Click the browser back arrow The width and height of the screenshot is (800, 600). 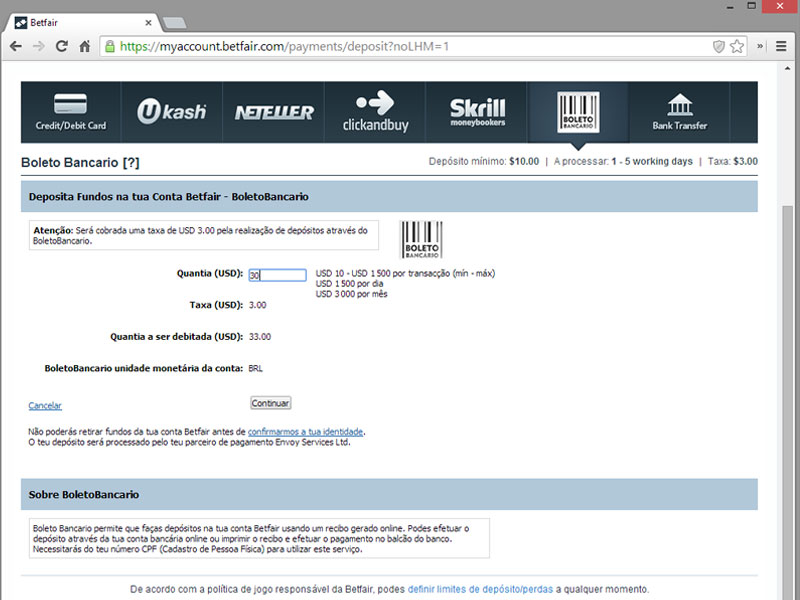(x=16, y=46)
